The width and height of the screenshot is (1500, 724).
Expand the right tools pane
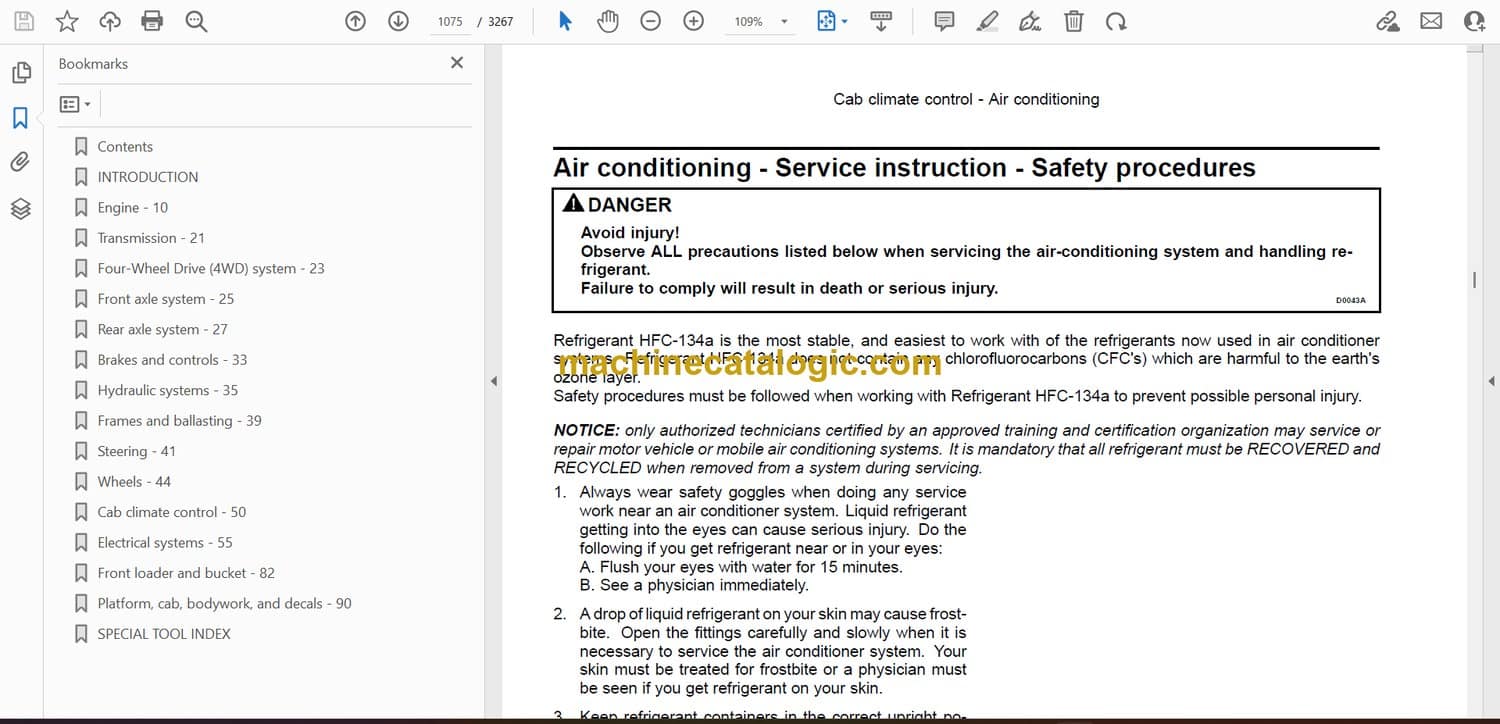[1491, 381]
